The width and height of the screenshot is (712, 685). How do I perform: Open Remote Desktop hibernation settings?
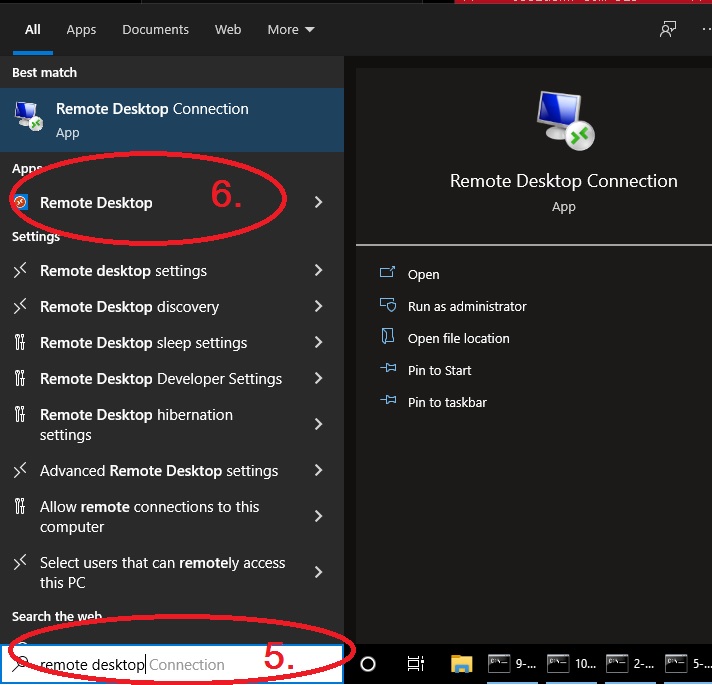[172, 424]
